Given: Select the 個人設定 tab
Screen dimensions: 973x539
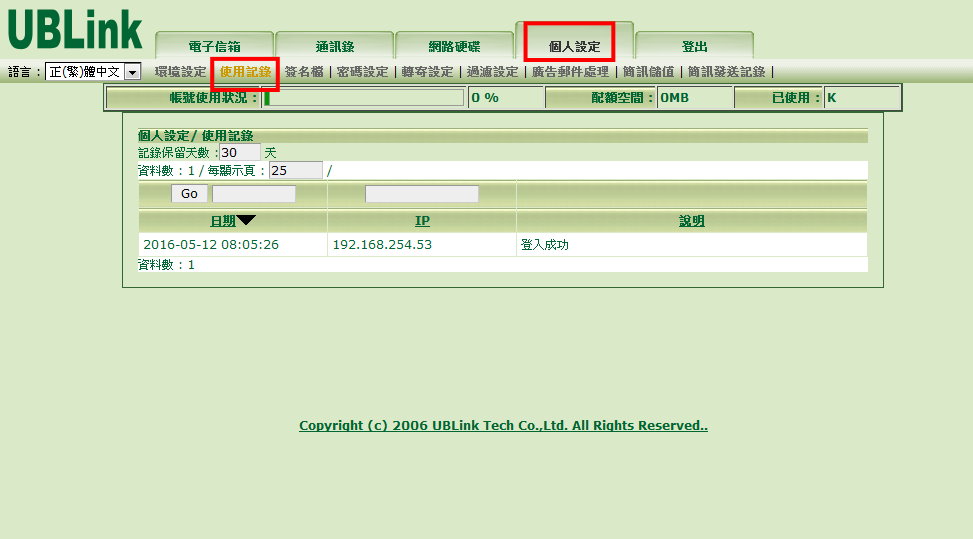Looking at the screenshot, I should pos(574,47).
